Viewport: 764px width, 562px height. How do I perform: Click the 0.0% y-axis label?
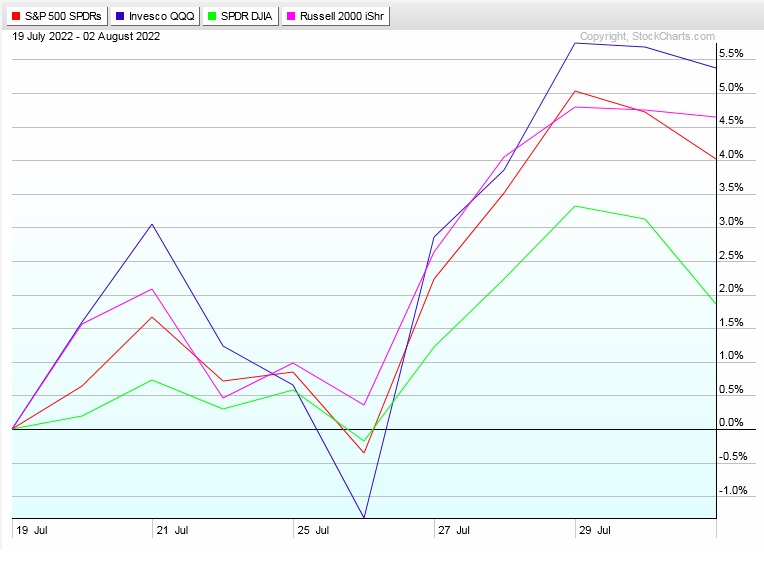[x=731, y=423]
